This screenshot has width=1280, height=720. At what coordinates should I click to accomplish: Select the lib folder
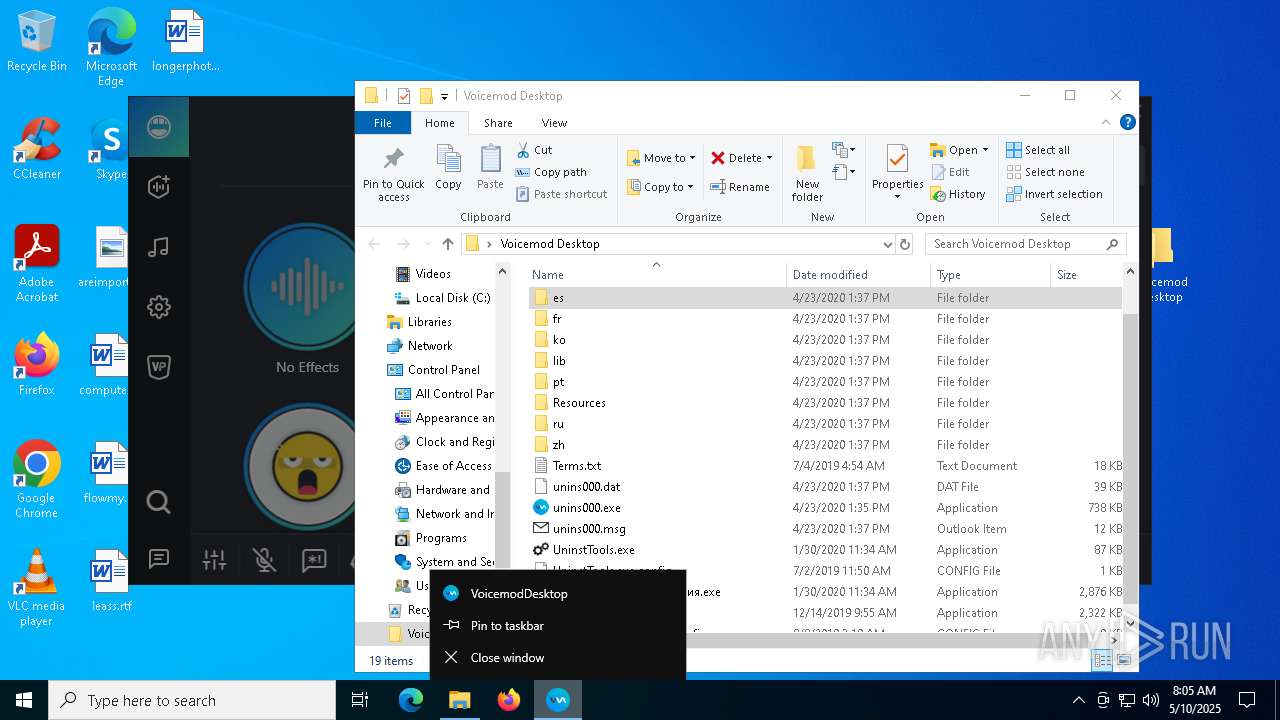point(559,361)
